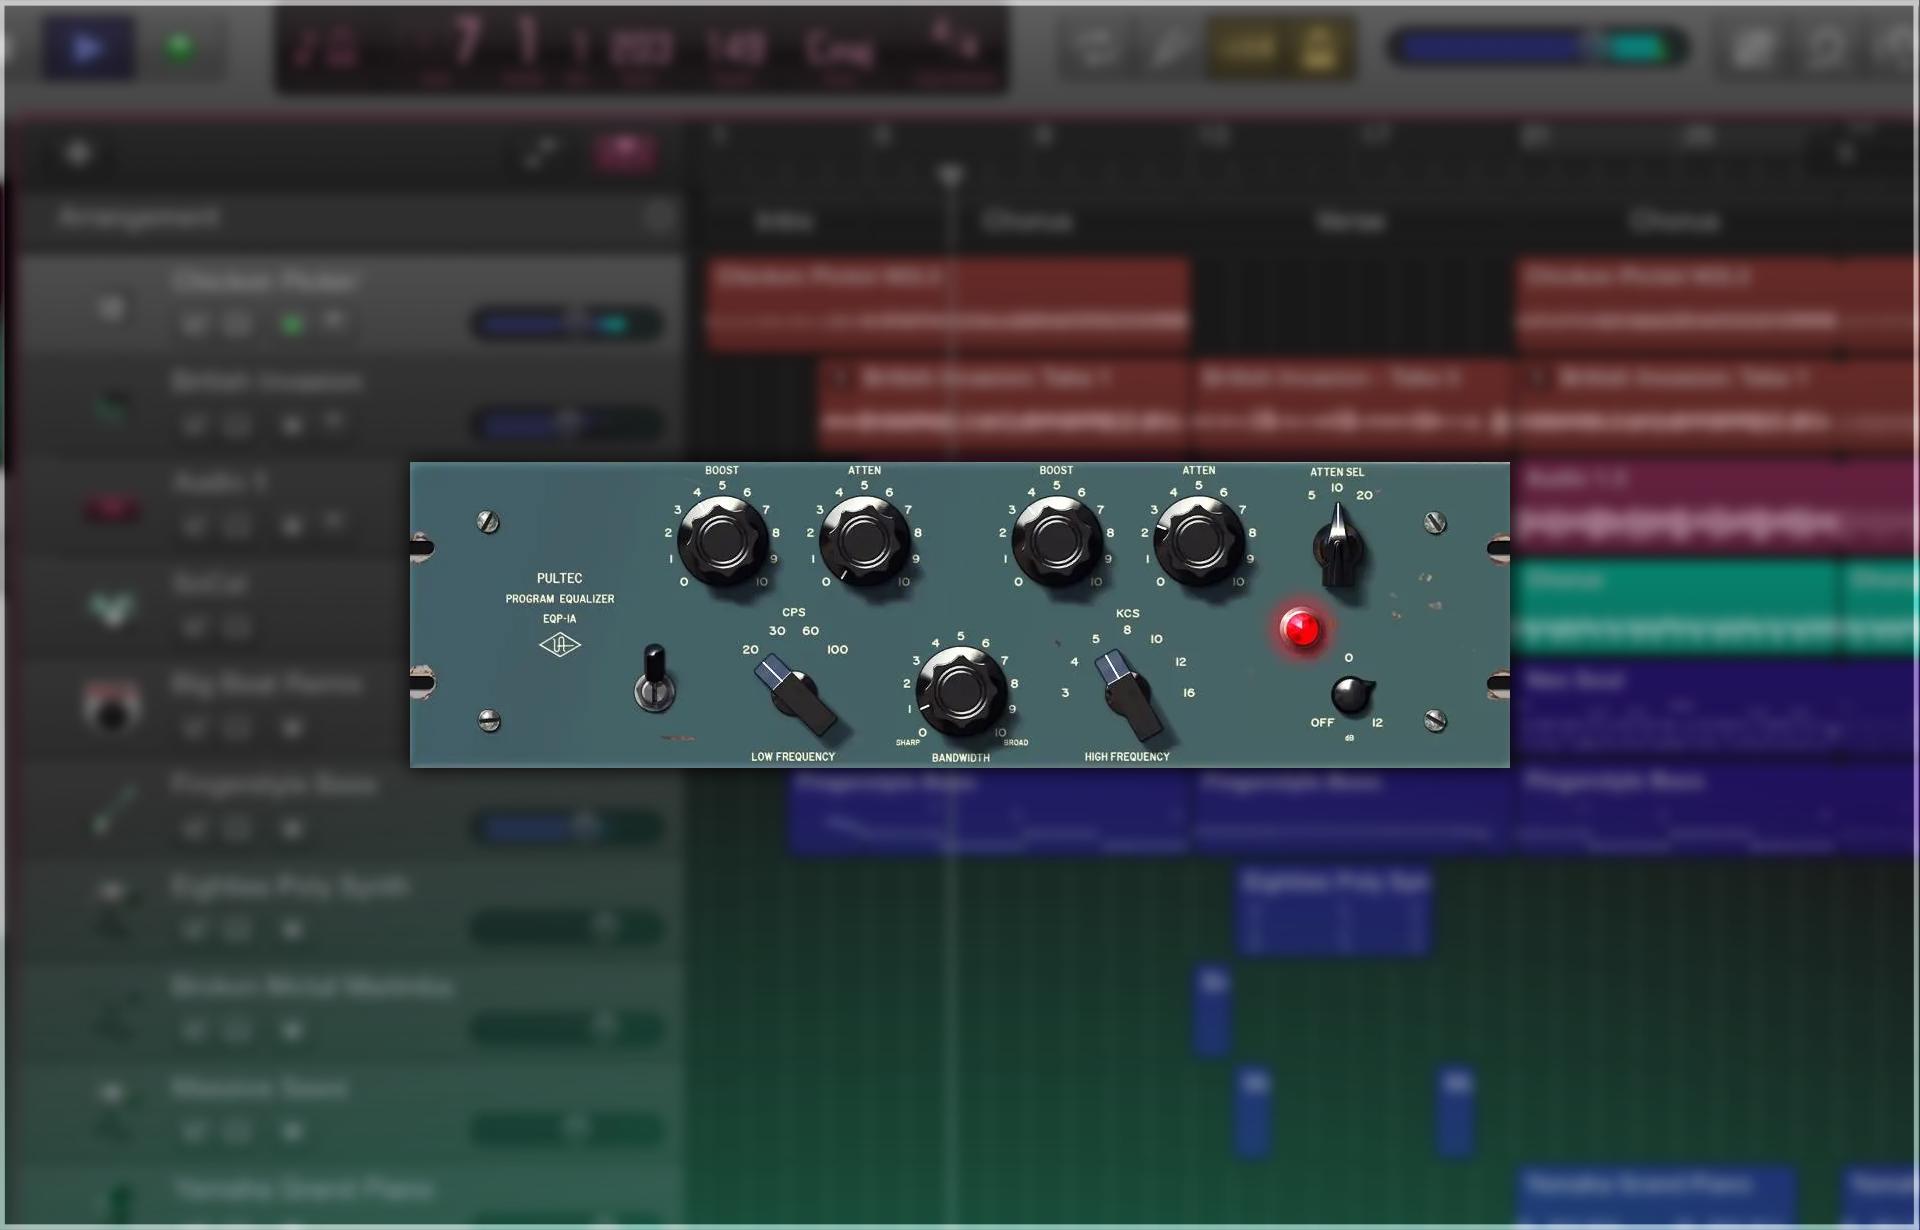Select the 16 KCS high frequency position
Image resolution: width=1920 pixels, height=1230 pixels.
point(1189,692)
